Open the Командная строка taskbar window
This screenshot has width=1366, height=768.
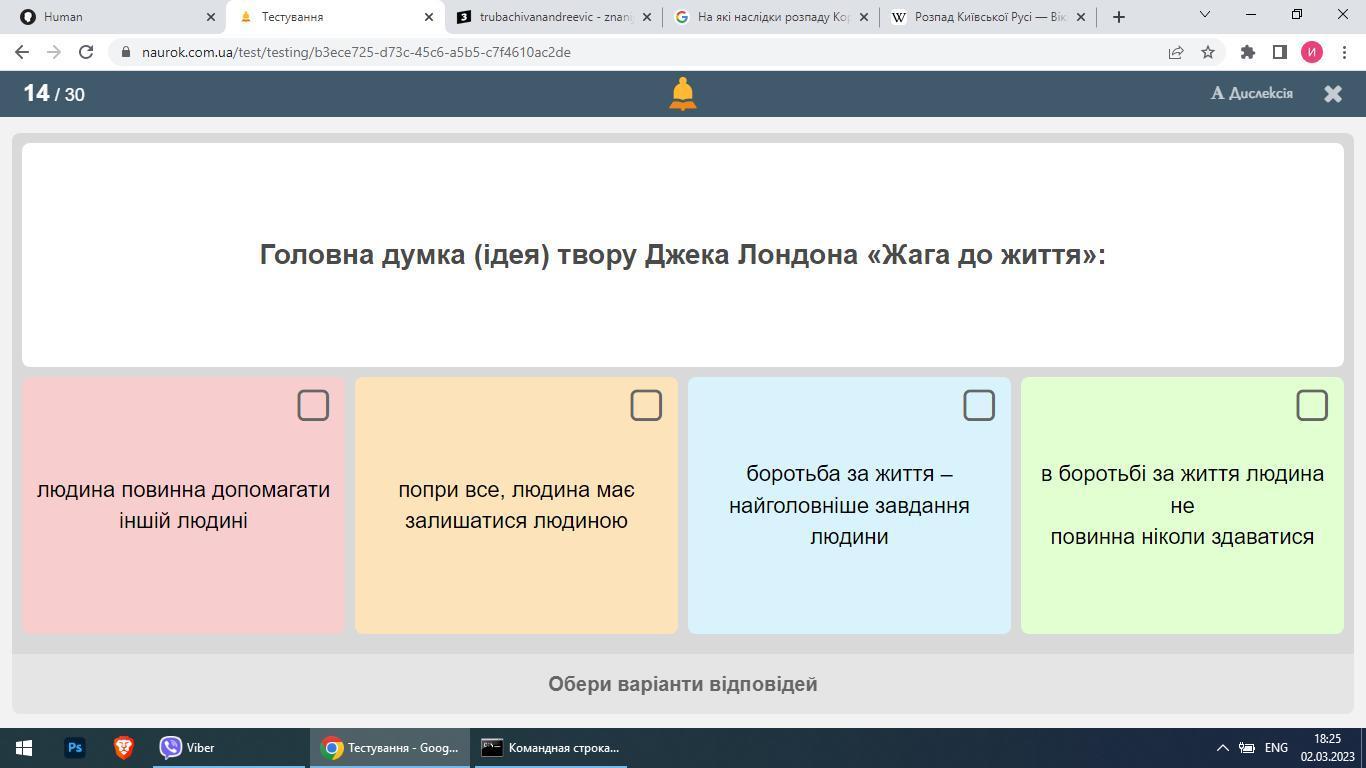coord(551,748)
